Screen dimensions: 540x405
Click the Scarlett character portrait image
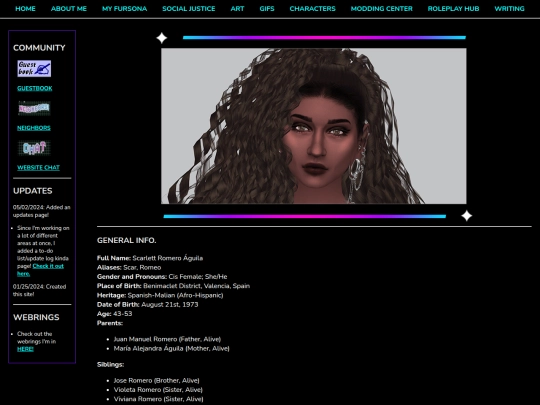314,126
